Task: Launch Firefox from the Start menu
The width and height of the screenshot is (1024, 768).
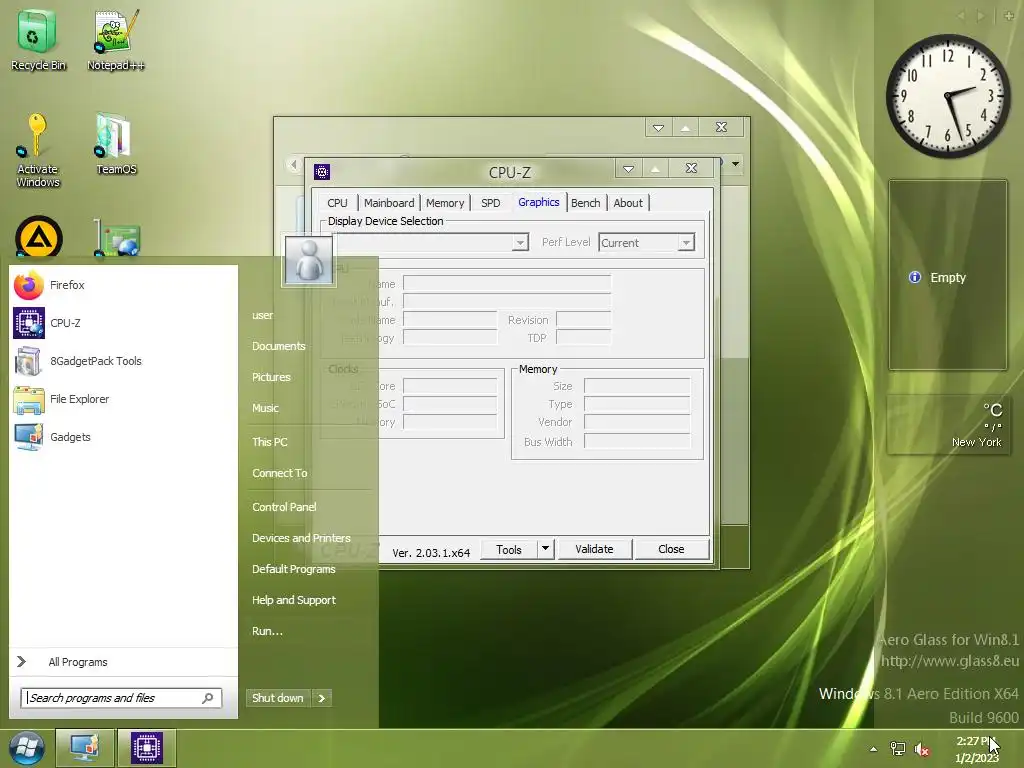Action: [123, 285]
